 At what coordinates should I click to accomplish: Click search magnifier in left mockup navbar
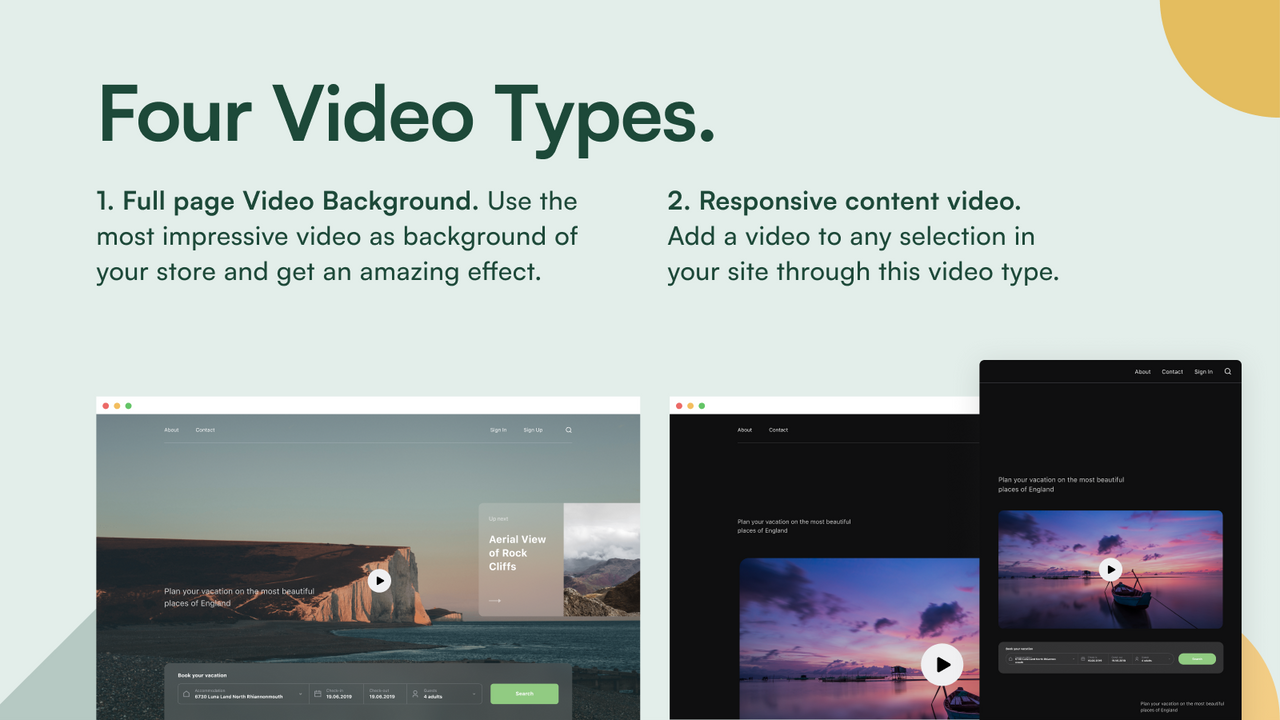click(x=569, y=430)
